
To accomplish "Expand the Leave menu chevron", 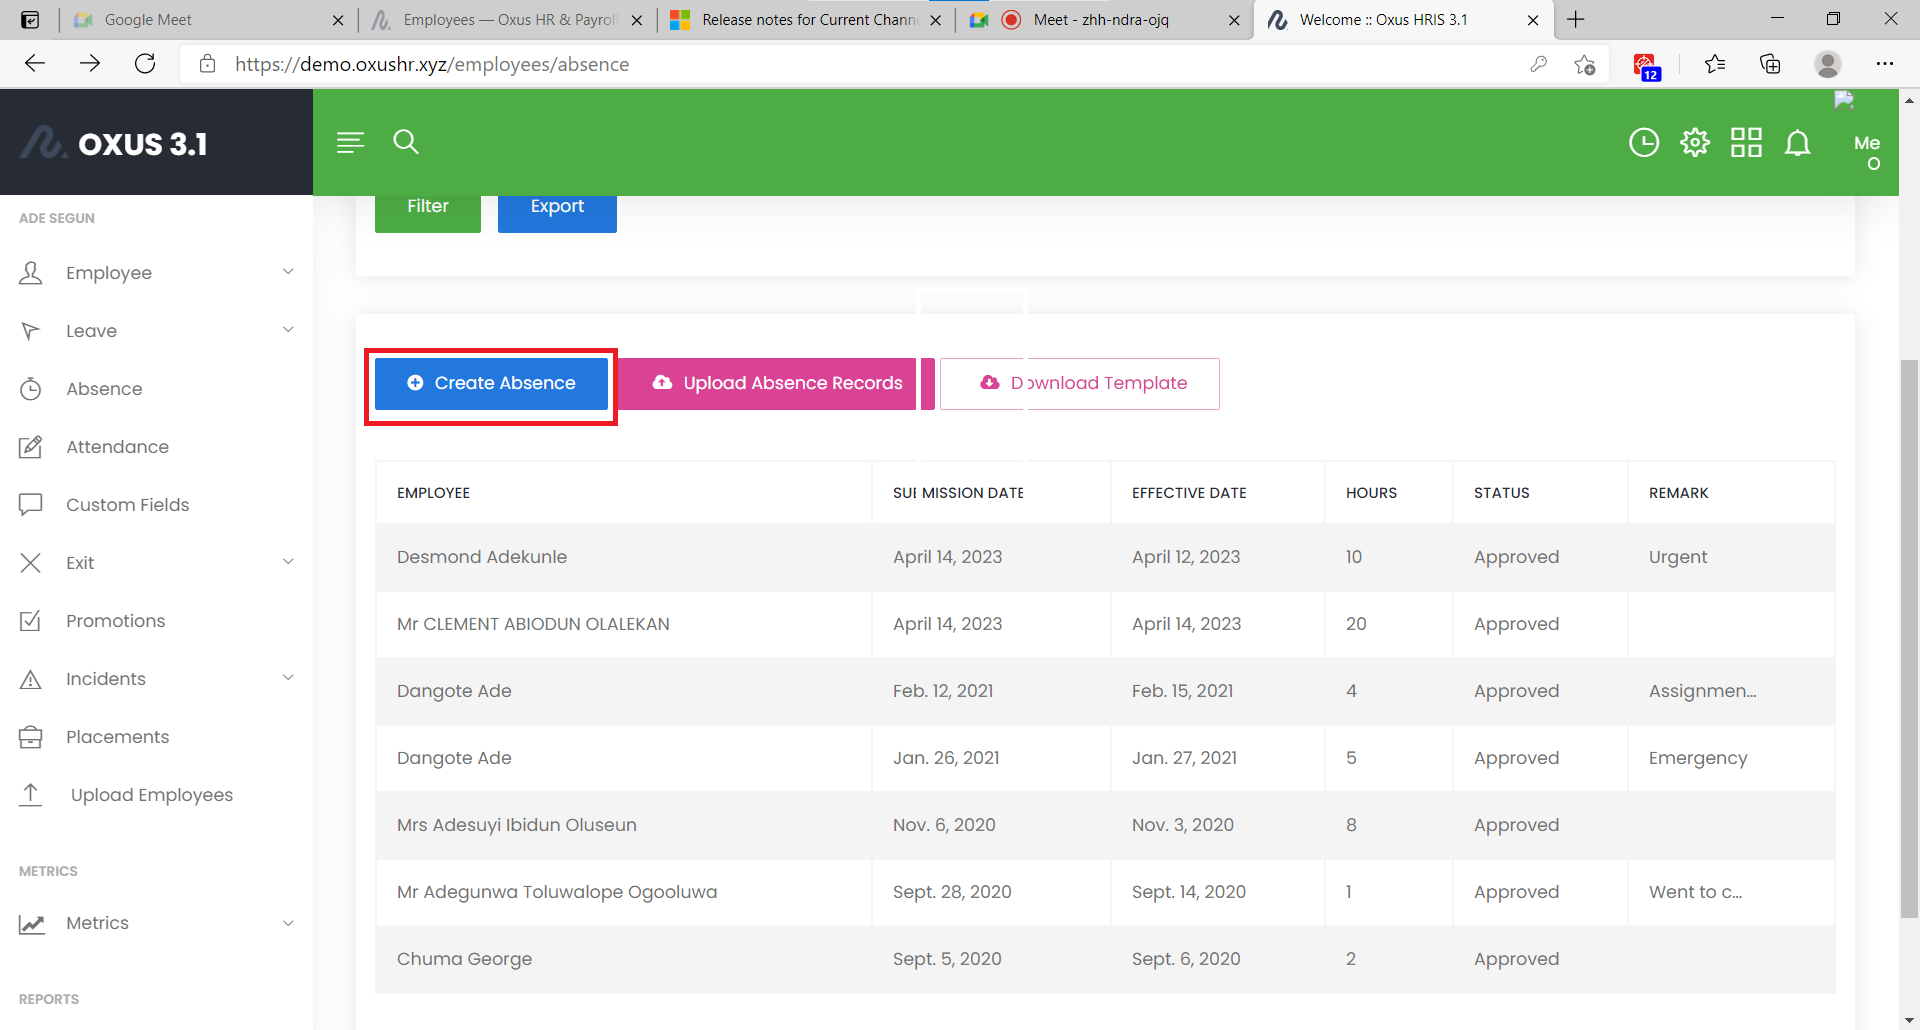I will click(288, 330).
